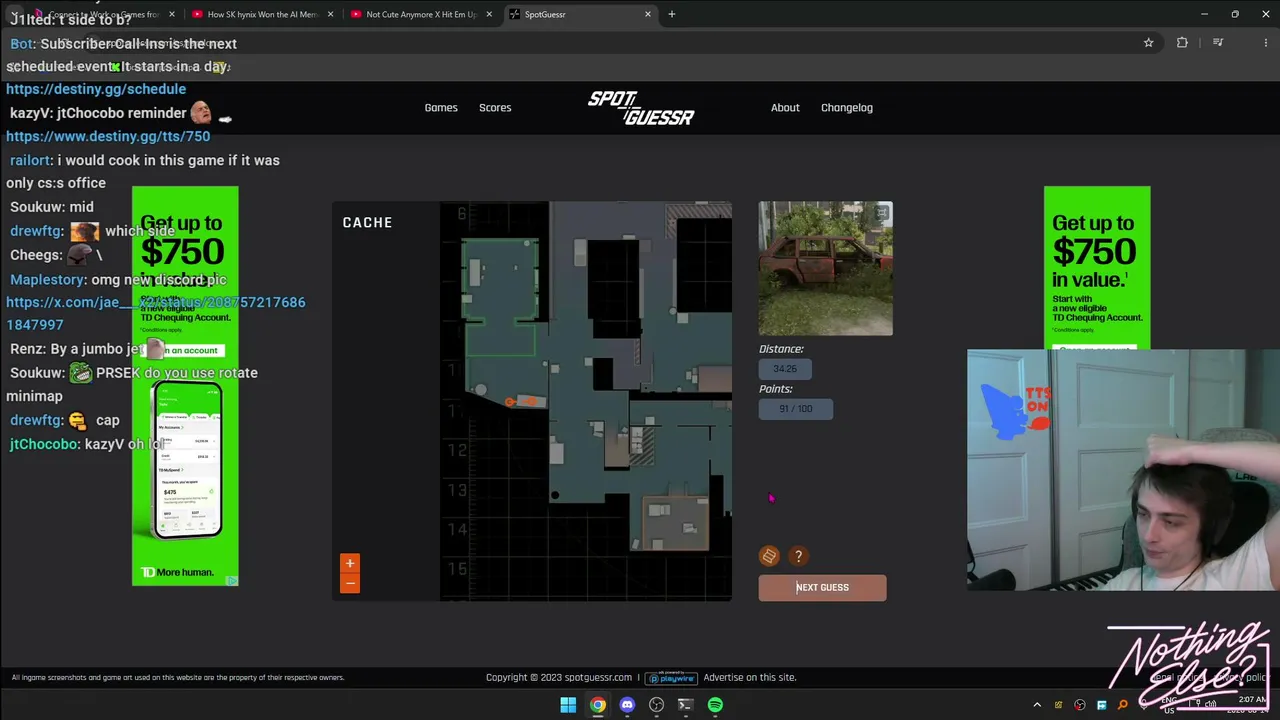Screen dimensions: 1280x720
Task: Close the 'How SK hynix Won' tab
Action: pos(330,14)
